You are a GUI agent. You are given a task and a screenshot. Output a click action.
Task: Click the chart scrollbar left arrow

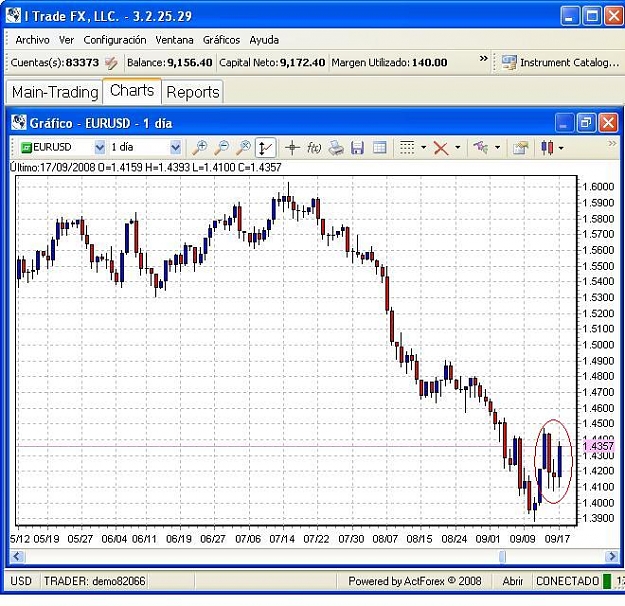pyautogui.click(x=17, y=556)
